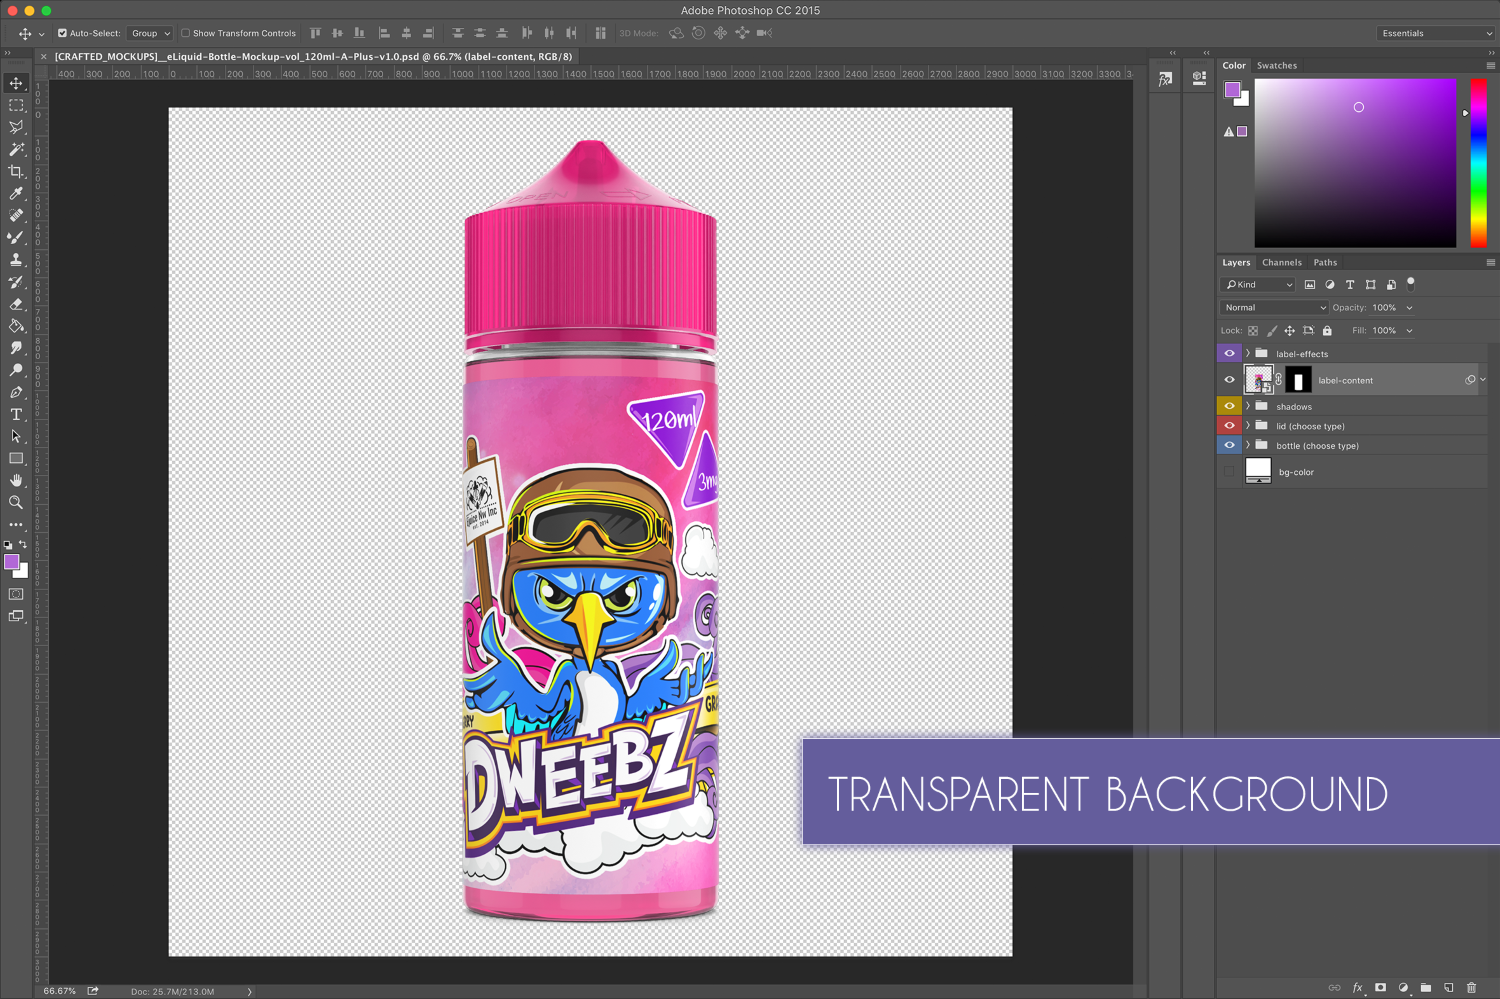Switch to the Channels tab
The height and width of the screenshot is (999, 1500).
(x=1281, y=263)
